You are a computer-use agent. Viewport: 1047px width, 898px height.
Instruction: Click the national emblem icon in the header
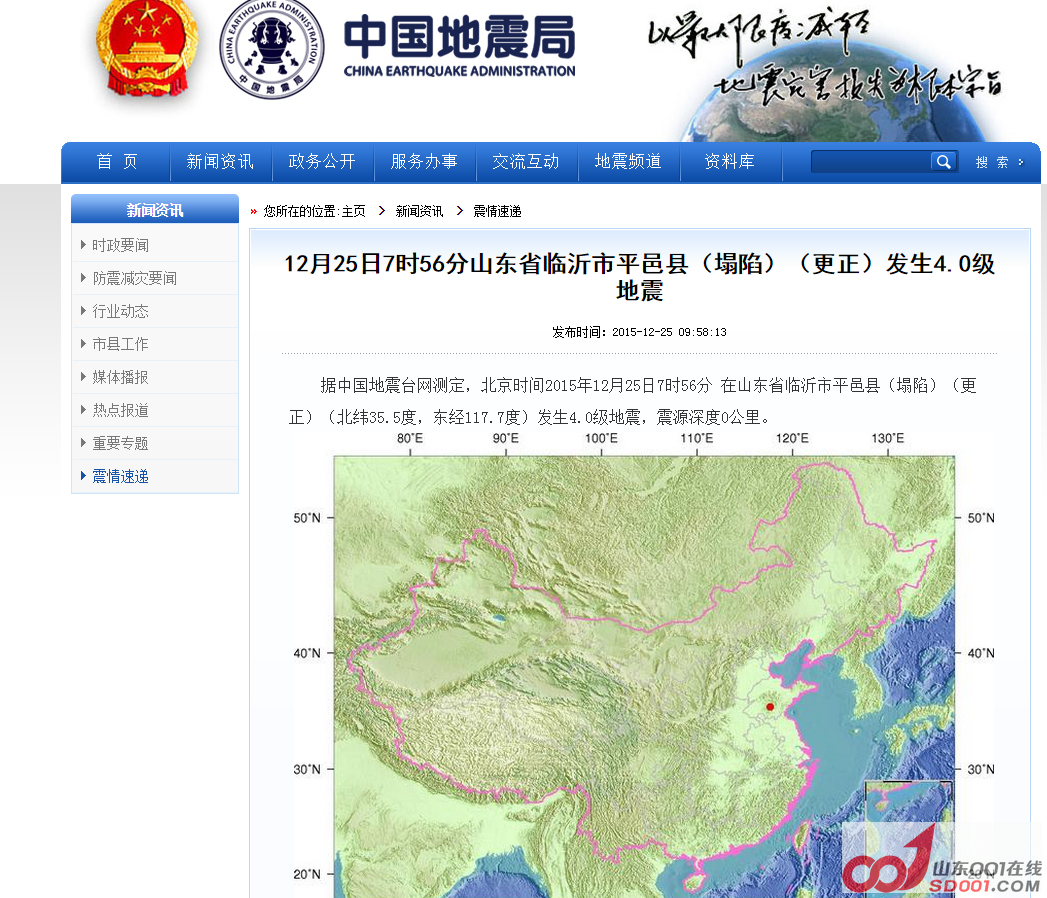[x=146, y=48]
